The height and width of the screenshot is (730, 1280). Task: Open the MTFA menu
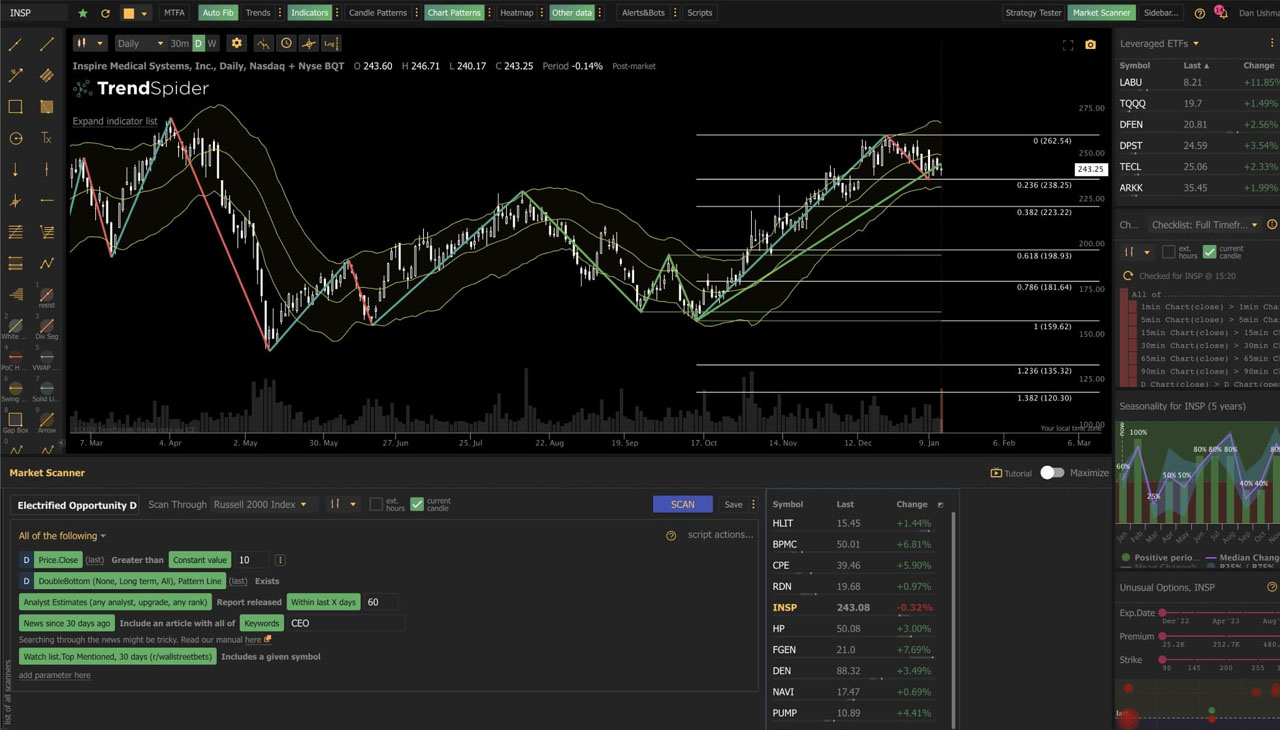coord(174,13)
